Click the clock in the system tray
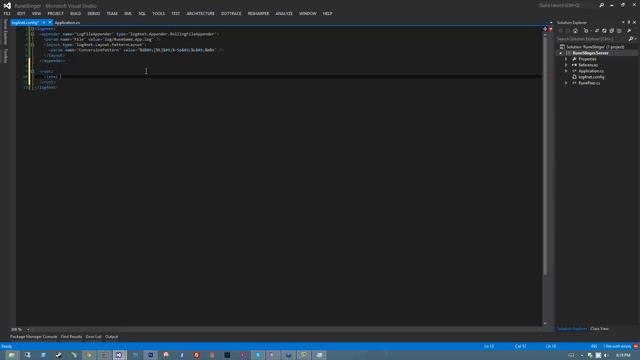Viewport: 640px width, 360px height. (x=623, y=356)
